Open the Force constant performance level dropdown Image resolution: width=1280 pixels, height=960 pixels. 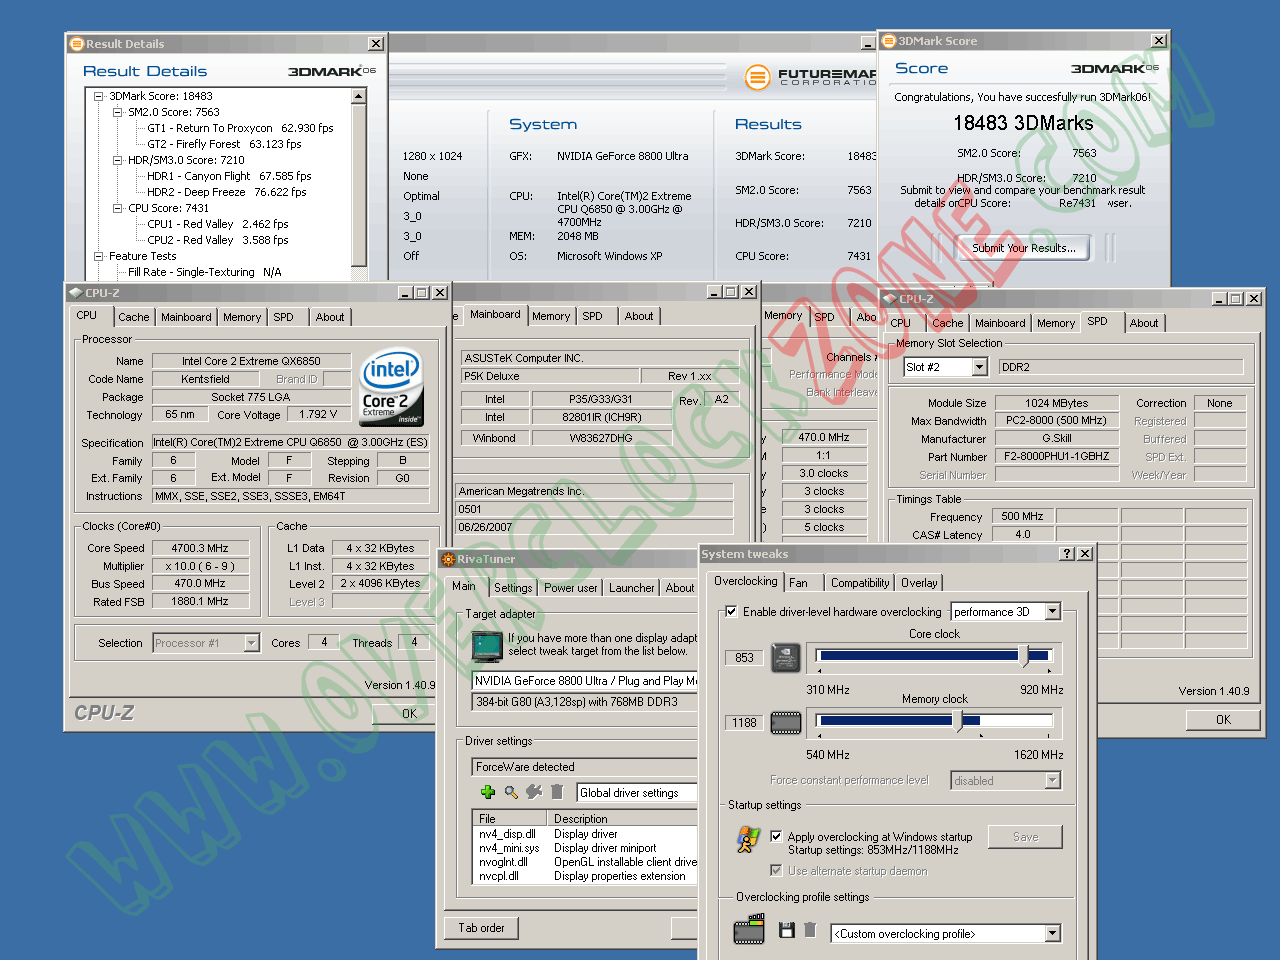point(1053,780)
